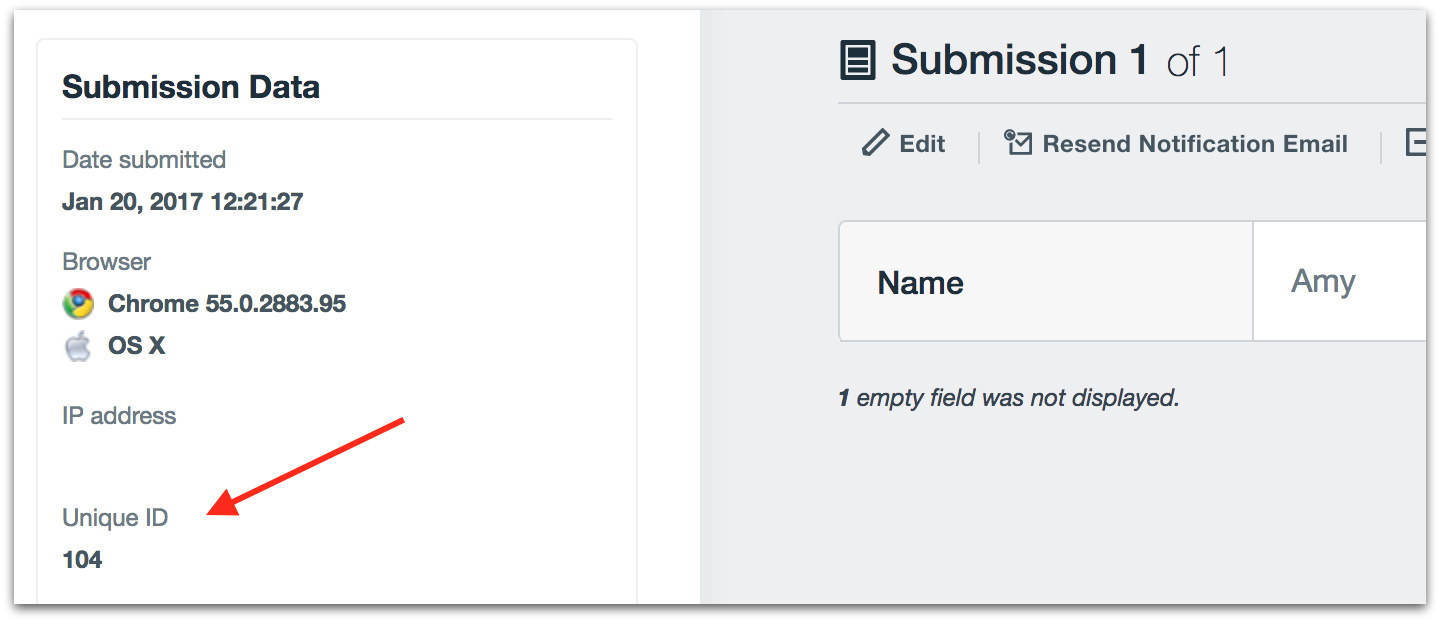The height and width of the screenshot is (622, 1440).
Task: Click the Date submitted label
Action: pos(144,160)
